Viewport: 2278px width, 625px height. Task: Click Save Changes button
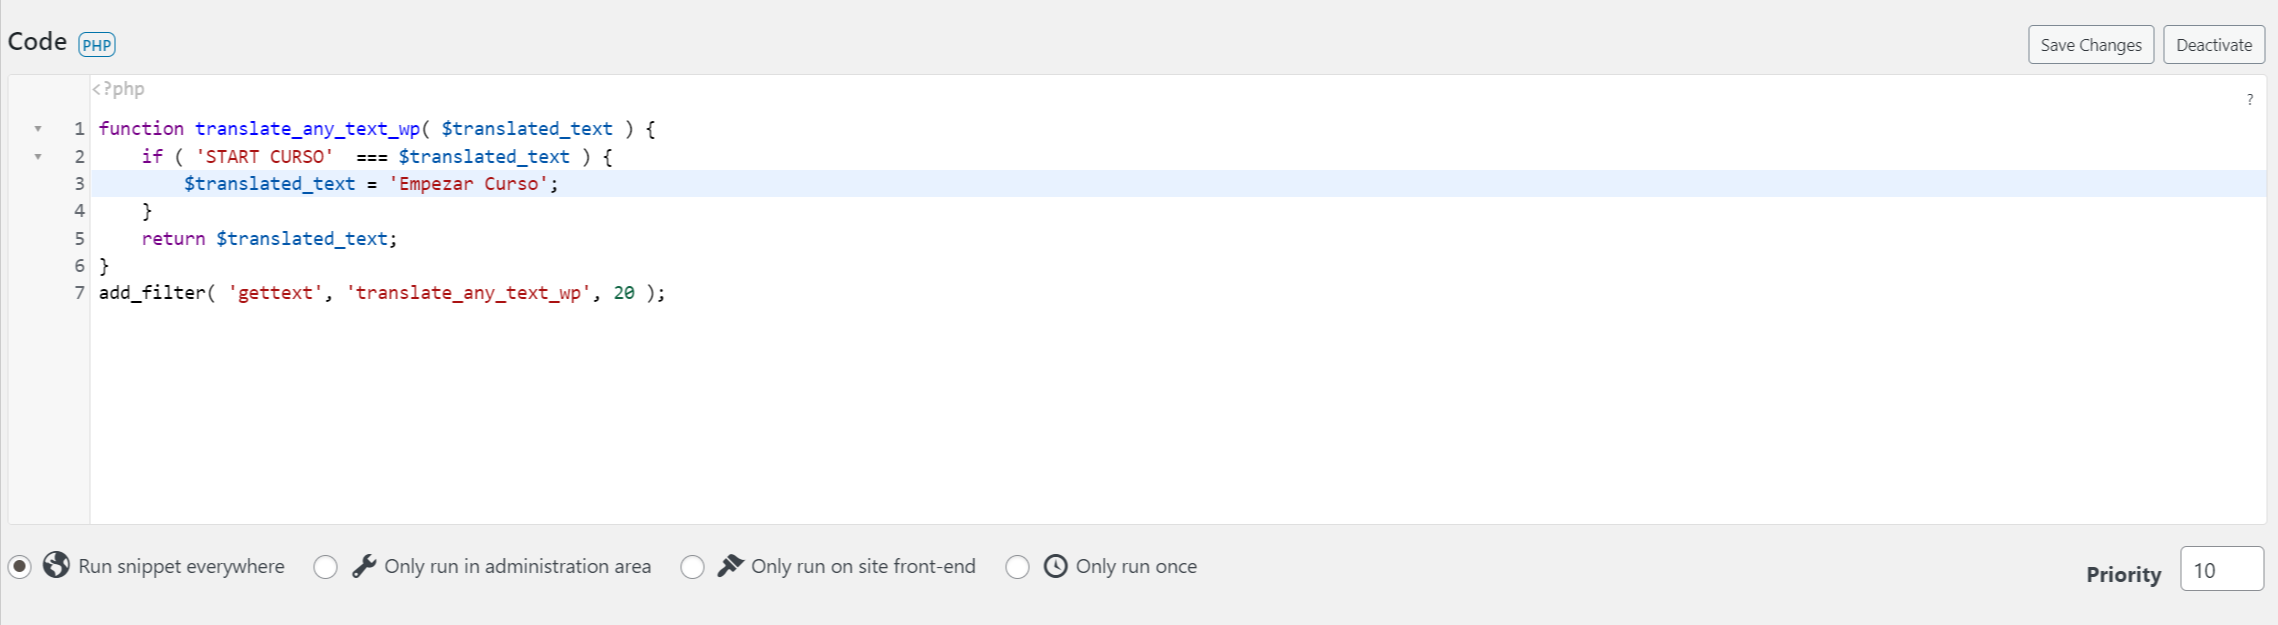(2091, 45)
